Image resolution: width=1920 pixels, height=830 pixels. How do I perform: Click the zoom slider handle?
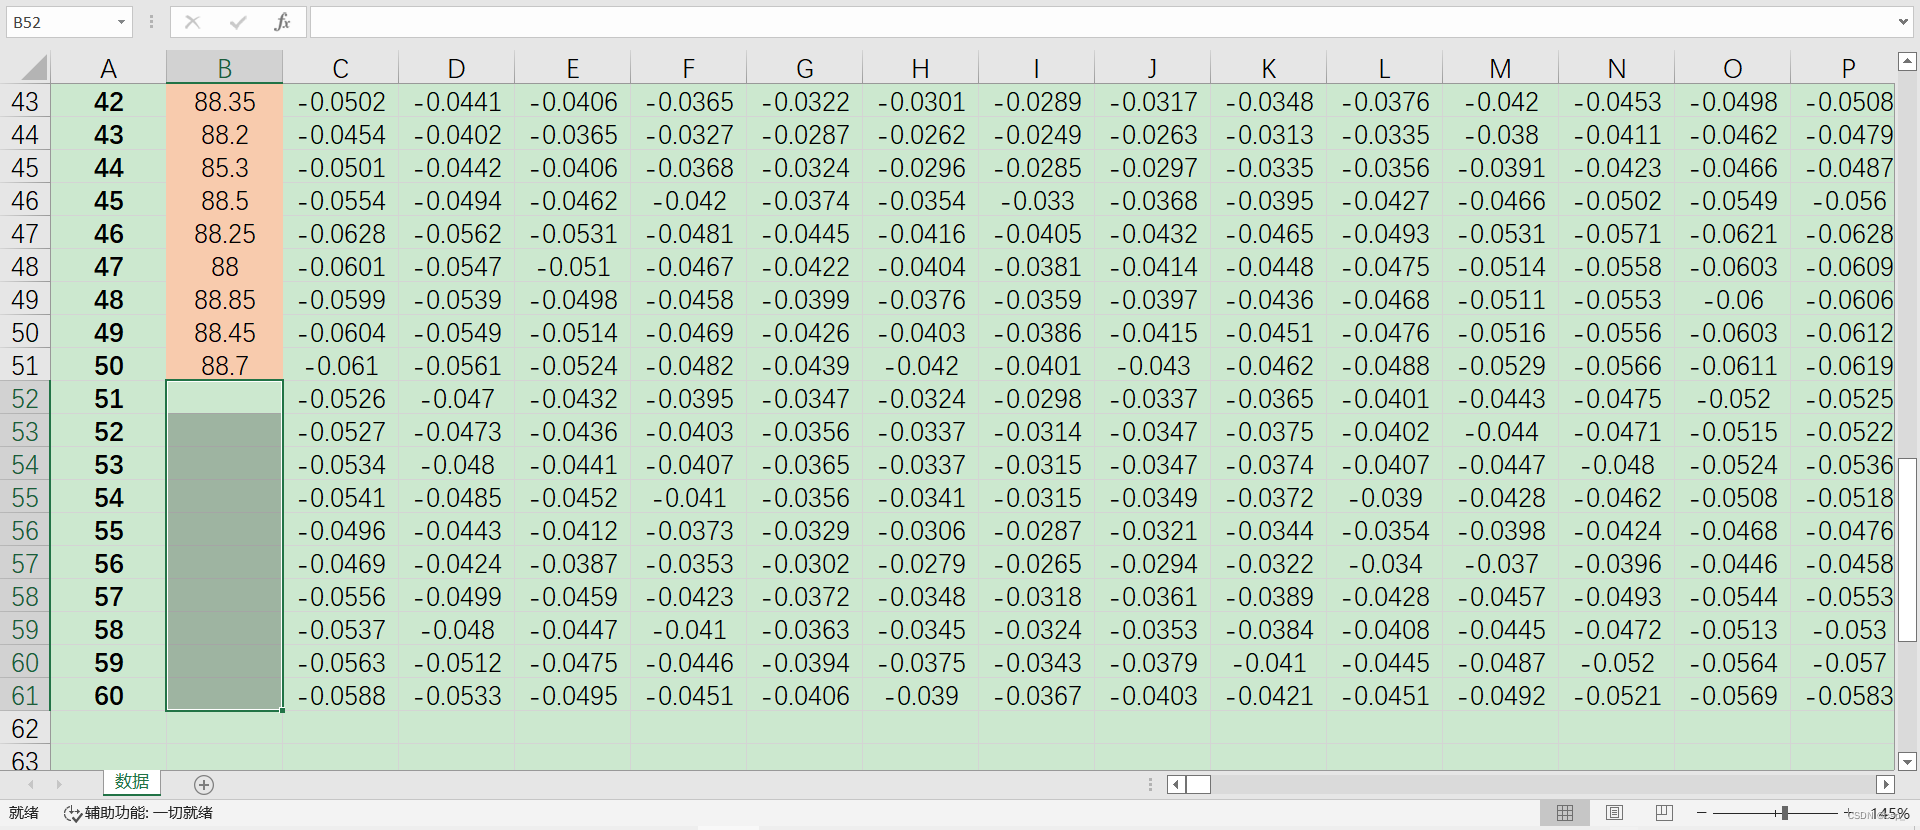(x=1784, y=813)
